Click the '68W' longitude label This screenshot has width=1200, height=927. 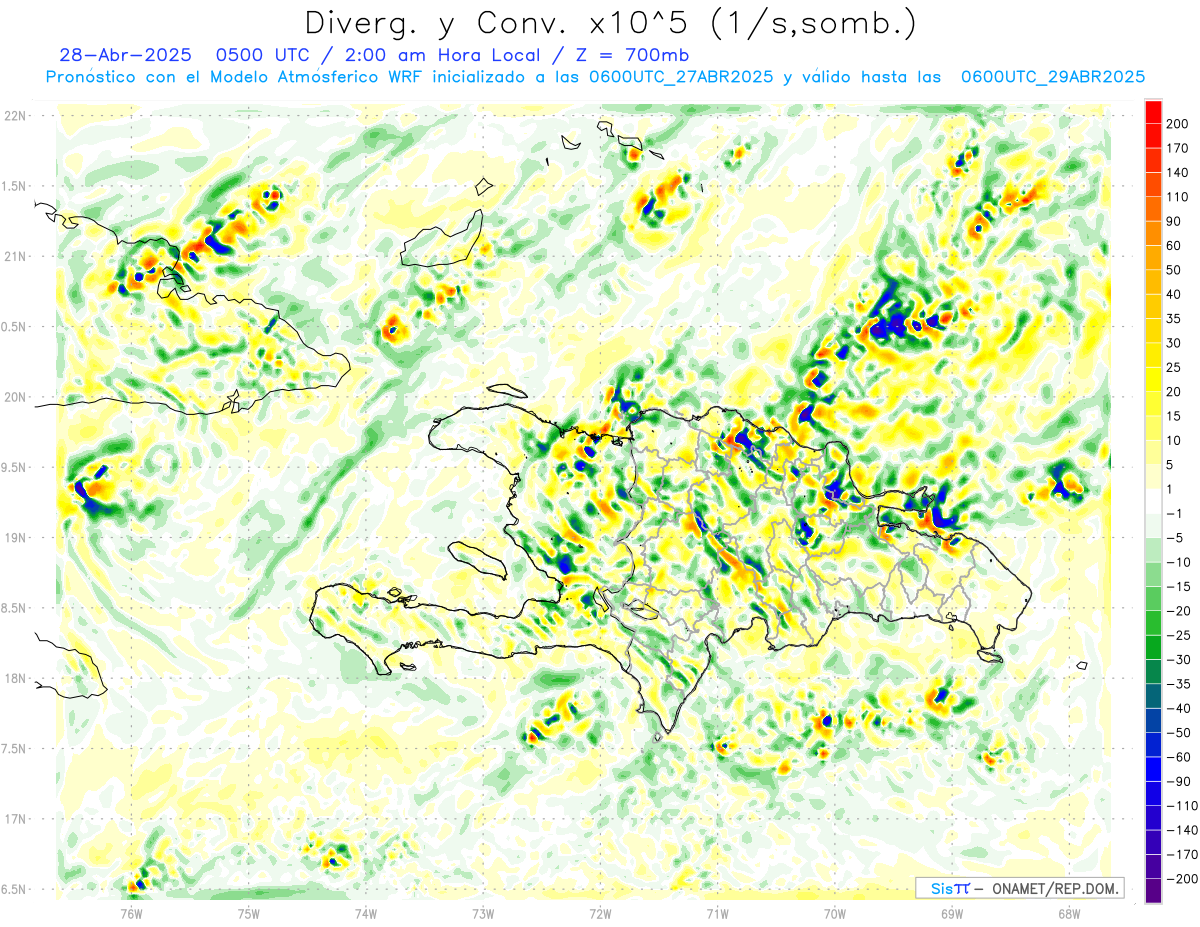tap(1069, 913)
